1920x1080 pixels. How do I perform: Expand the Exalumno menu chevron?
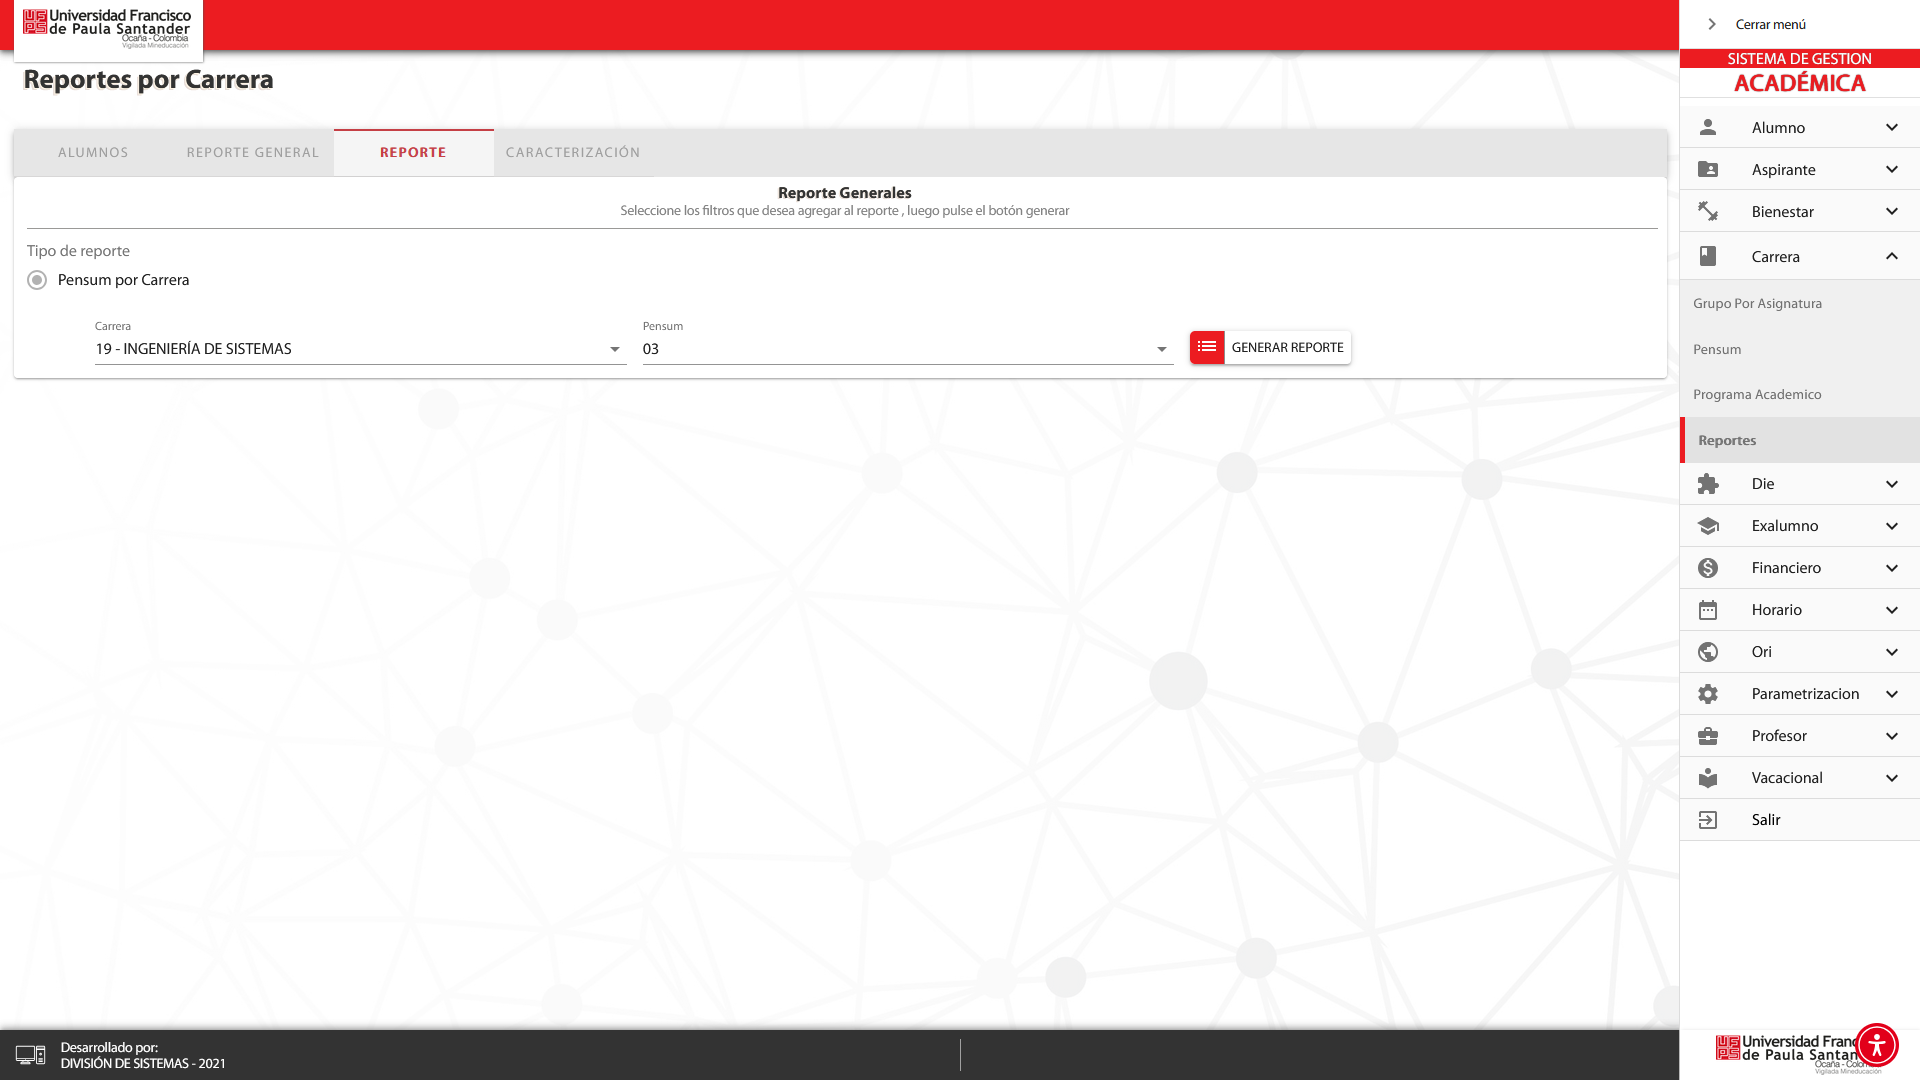click(x=1891, y=526)
